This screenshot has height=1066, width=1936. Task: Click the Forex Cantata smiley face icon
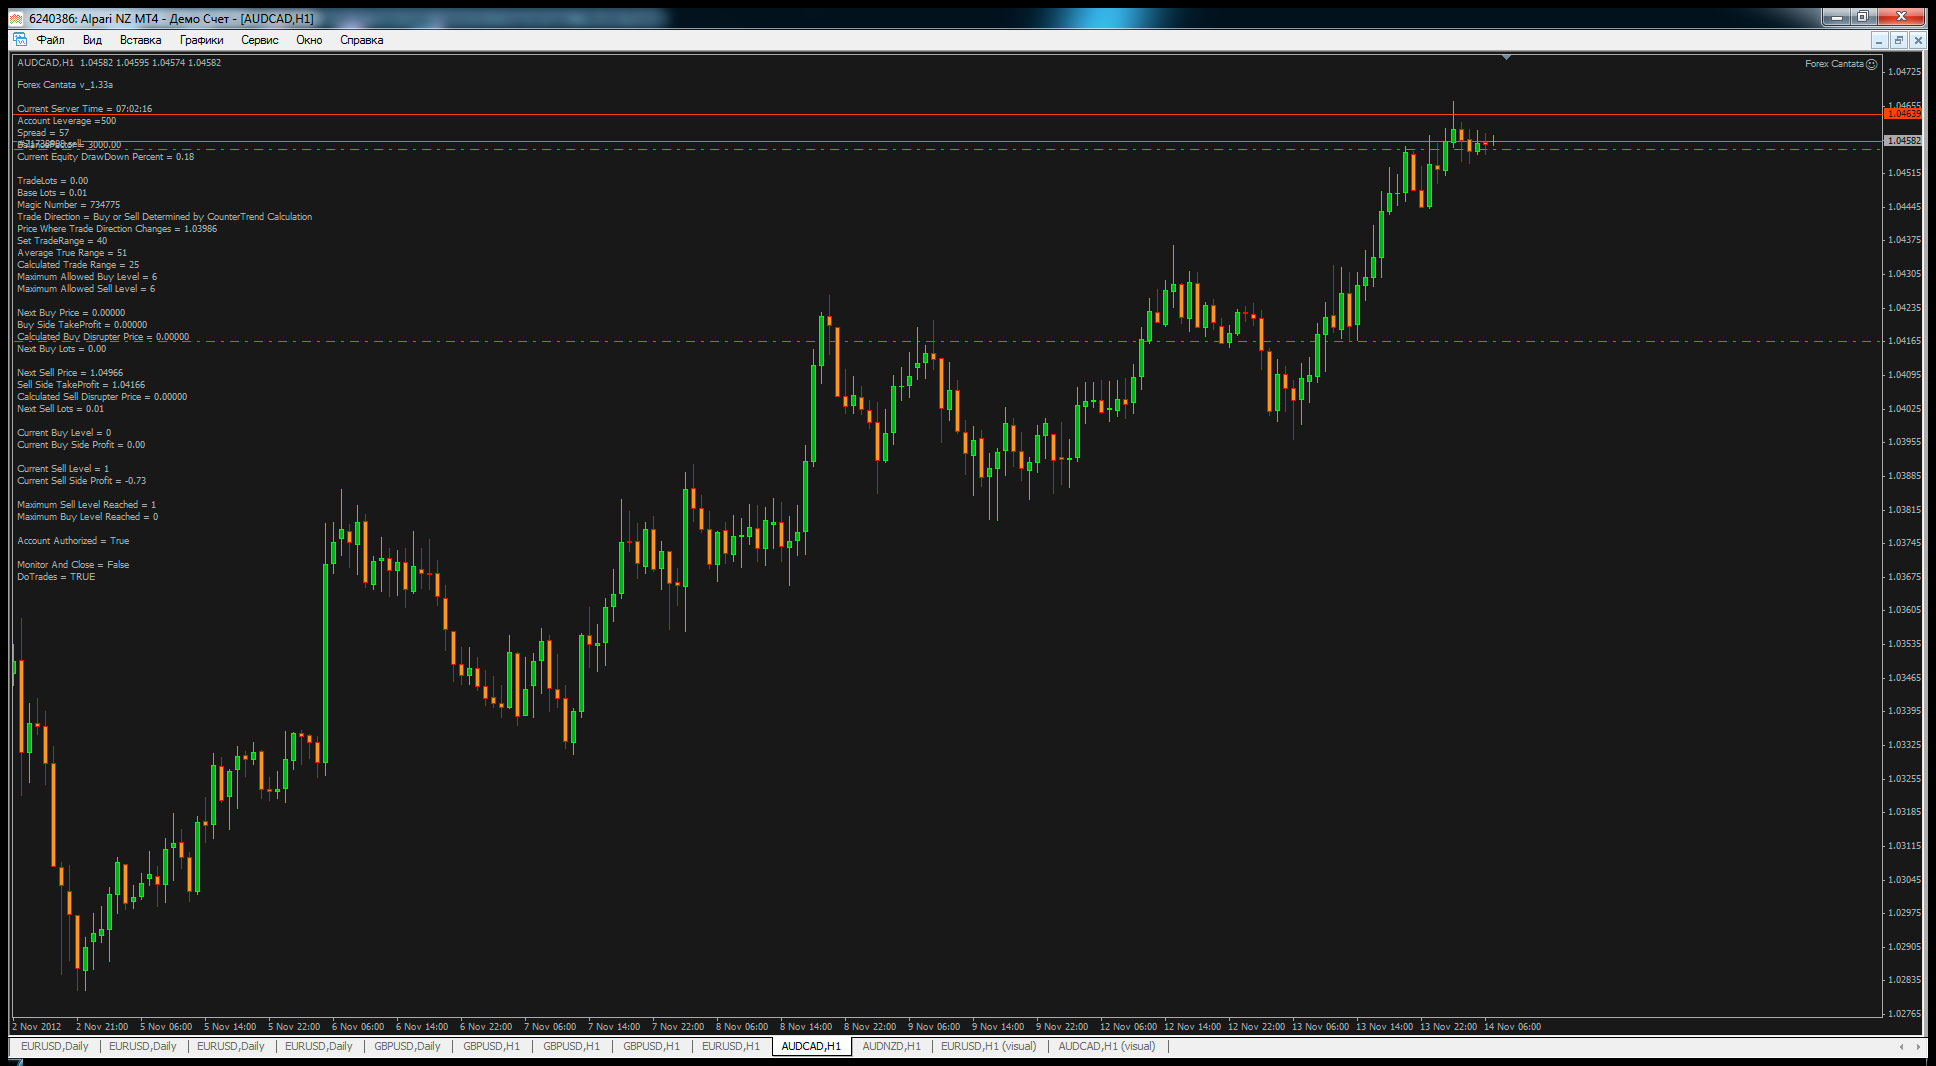[1872, 64]
